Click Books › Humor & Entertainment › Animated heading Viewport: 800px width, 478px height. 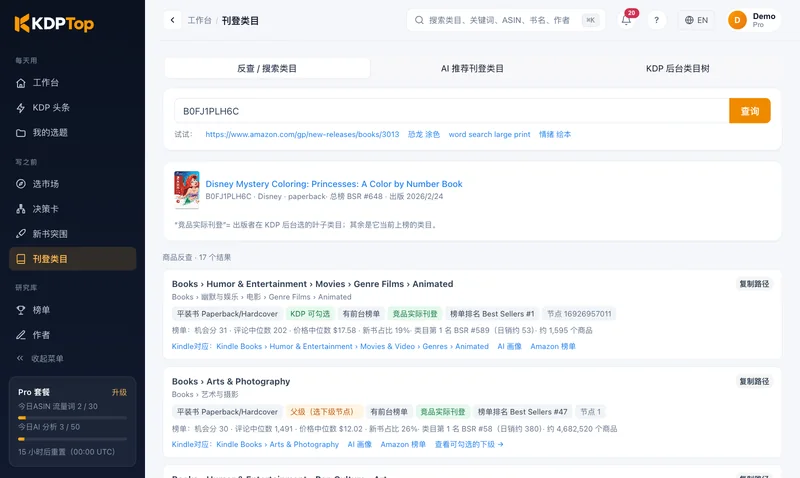tap(312, 284)
